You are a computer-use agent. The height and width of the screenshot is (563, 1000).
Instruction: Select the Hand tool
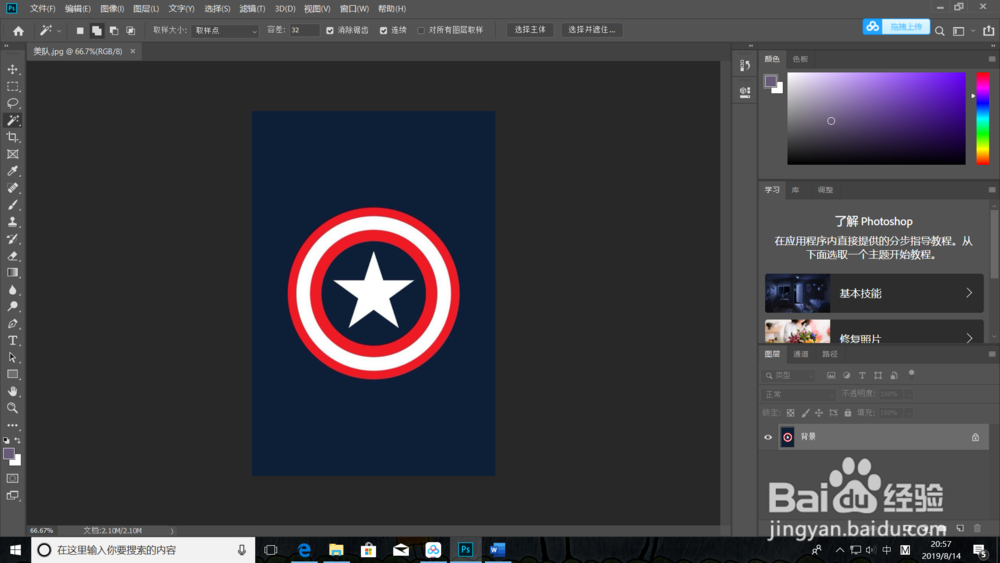[x=12, y=391]
